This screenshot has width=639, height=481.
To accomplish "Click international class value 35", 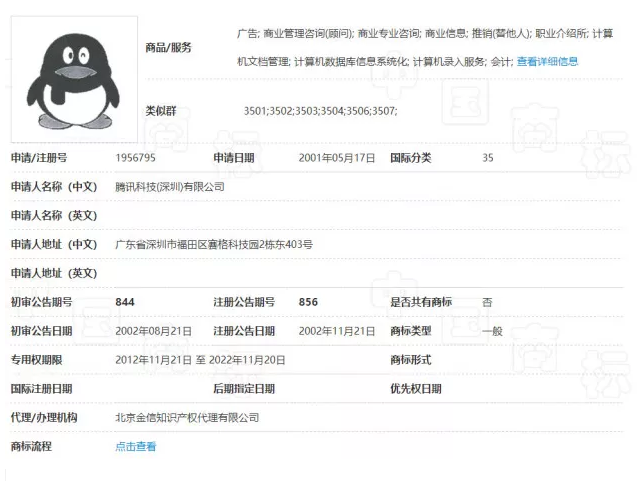I will tap(488, 158).
